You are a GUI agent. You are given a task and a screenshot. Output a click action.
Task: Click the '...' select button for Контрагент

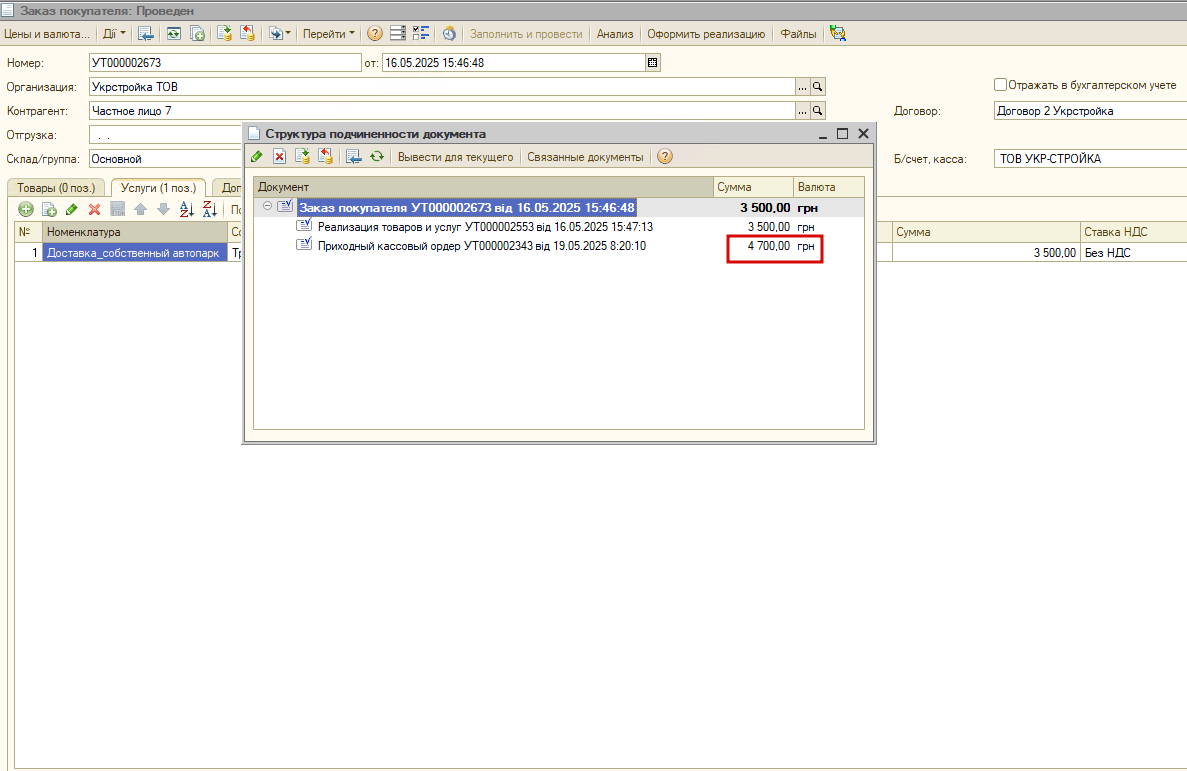click(802, 111)
